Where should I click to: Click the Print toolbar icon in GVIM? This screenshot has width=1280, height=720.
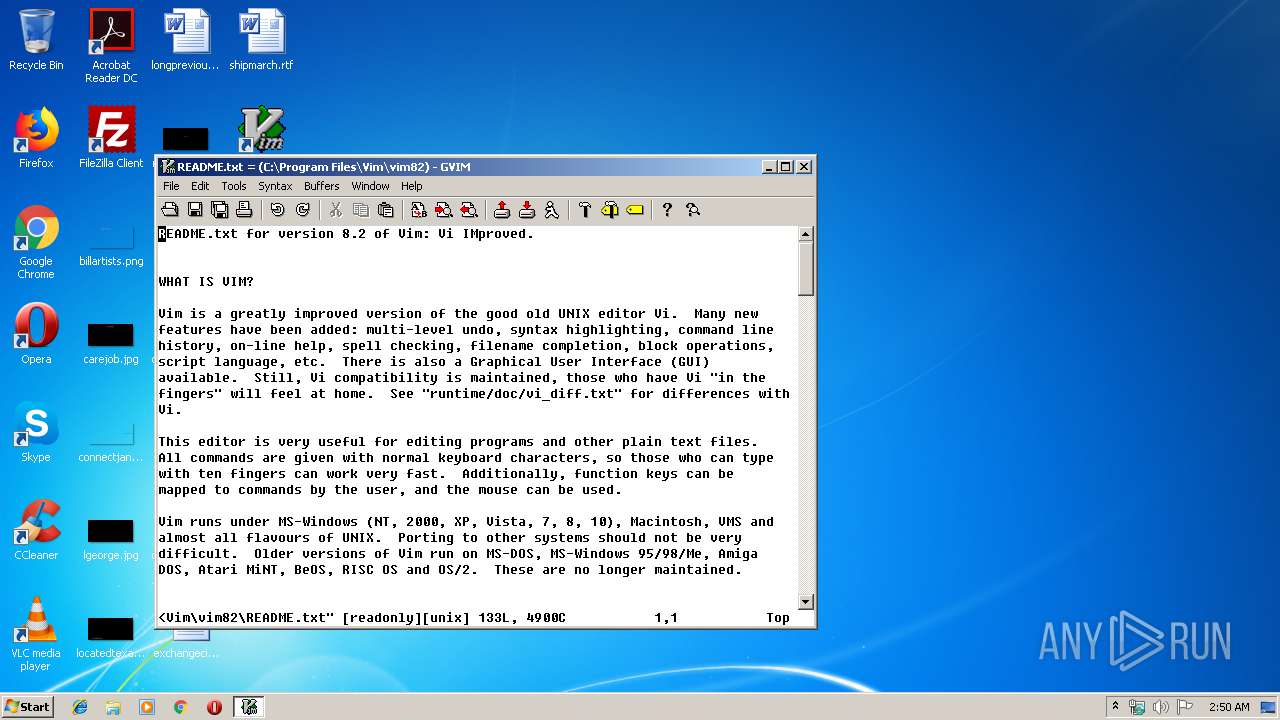pos(244,210)
